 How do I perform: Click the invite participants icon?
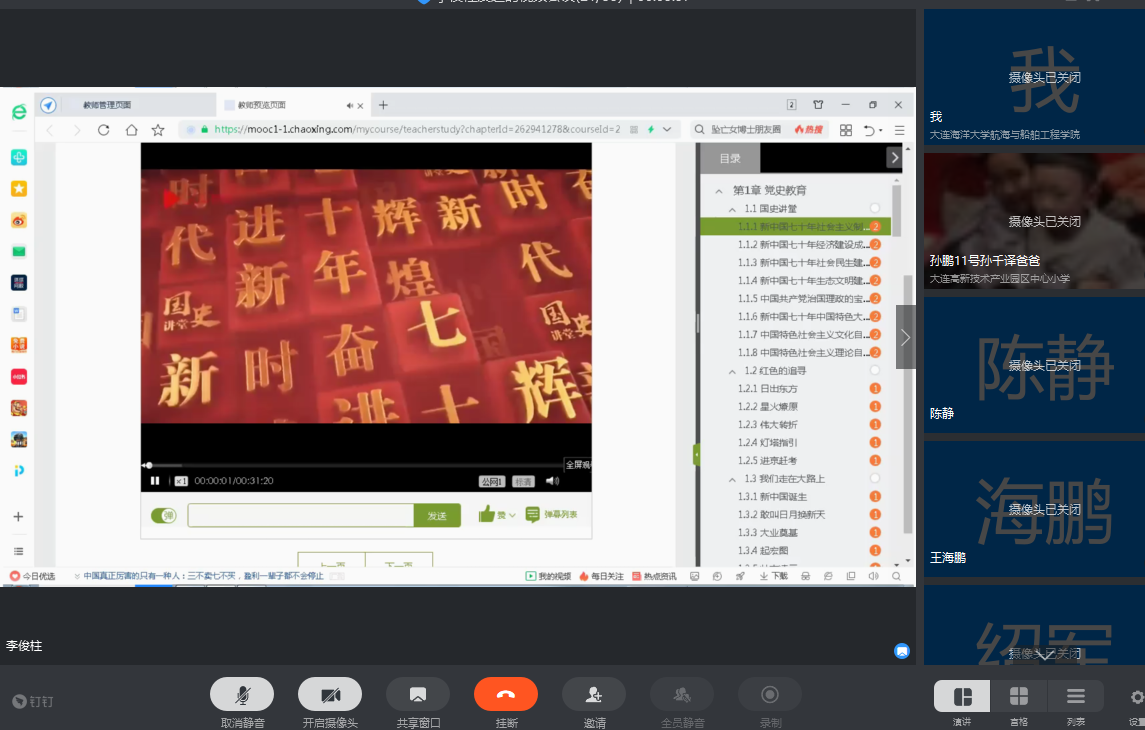click(x=593, y=694)
